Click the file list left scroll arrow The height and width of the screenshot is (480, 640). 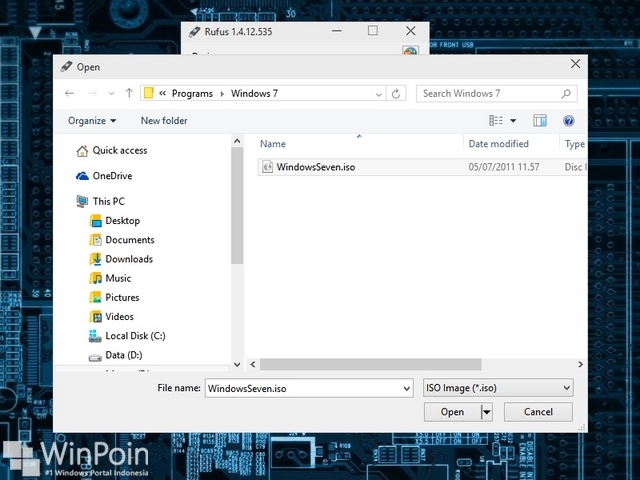253,364
